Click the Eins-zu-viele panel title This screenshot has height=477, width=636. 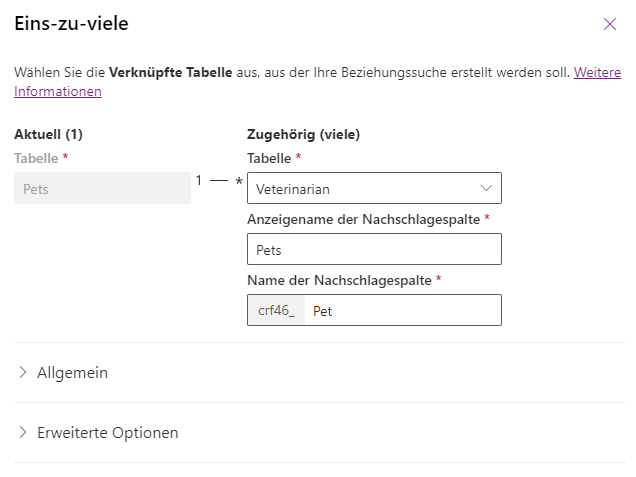point(71,24)
